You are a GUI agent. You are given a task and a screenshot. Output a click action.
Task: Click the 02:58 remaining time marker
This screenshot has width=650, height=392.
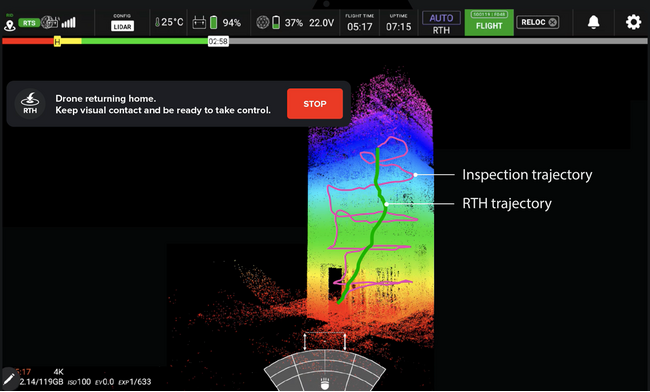coord(218,41)
